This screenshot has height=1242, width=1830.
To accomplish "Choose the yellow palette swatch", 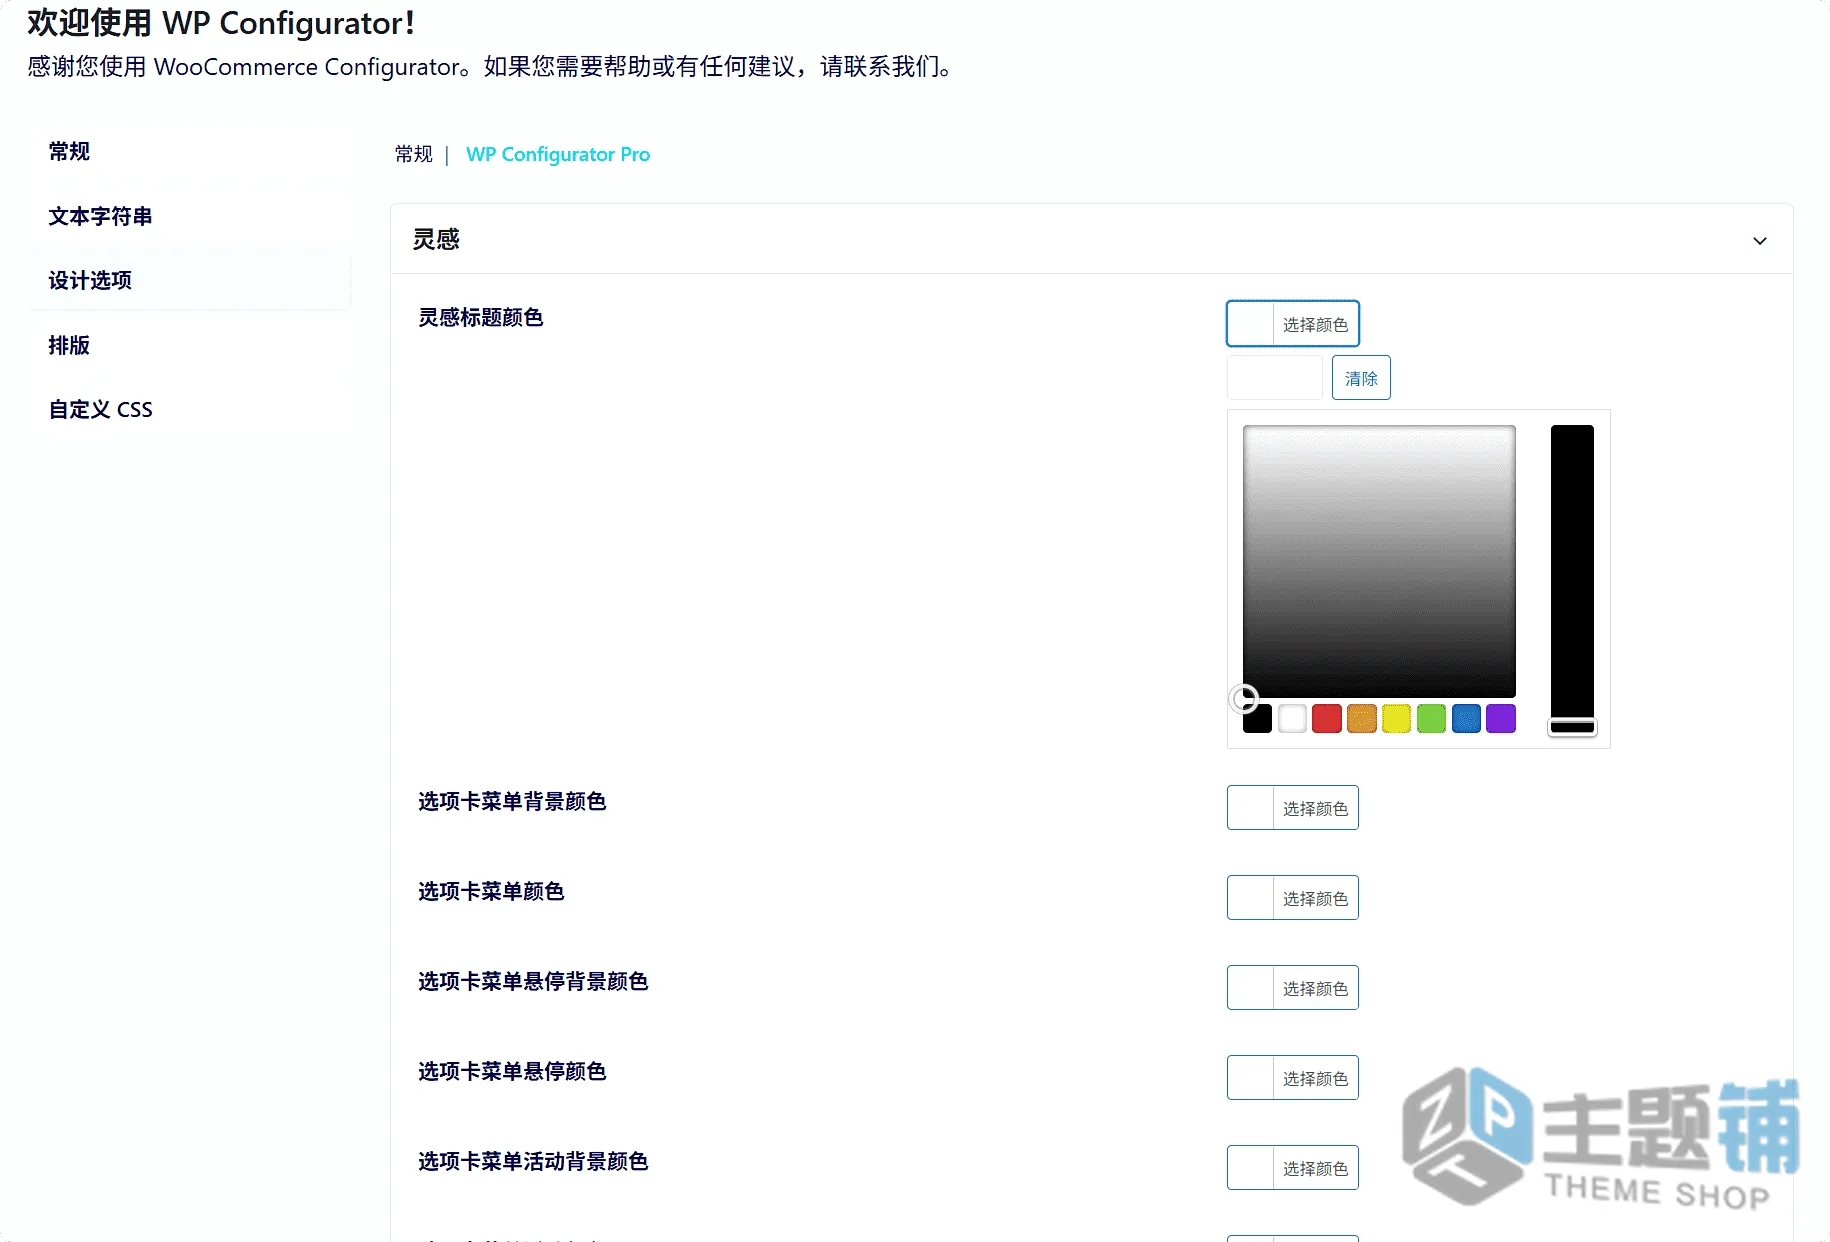I will coord(1396,719).
